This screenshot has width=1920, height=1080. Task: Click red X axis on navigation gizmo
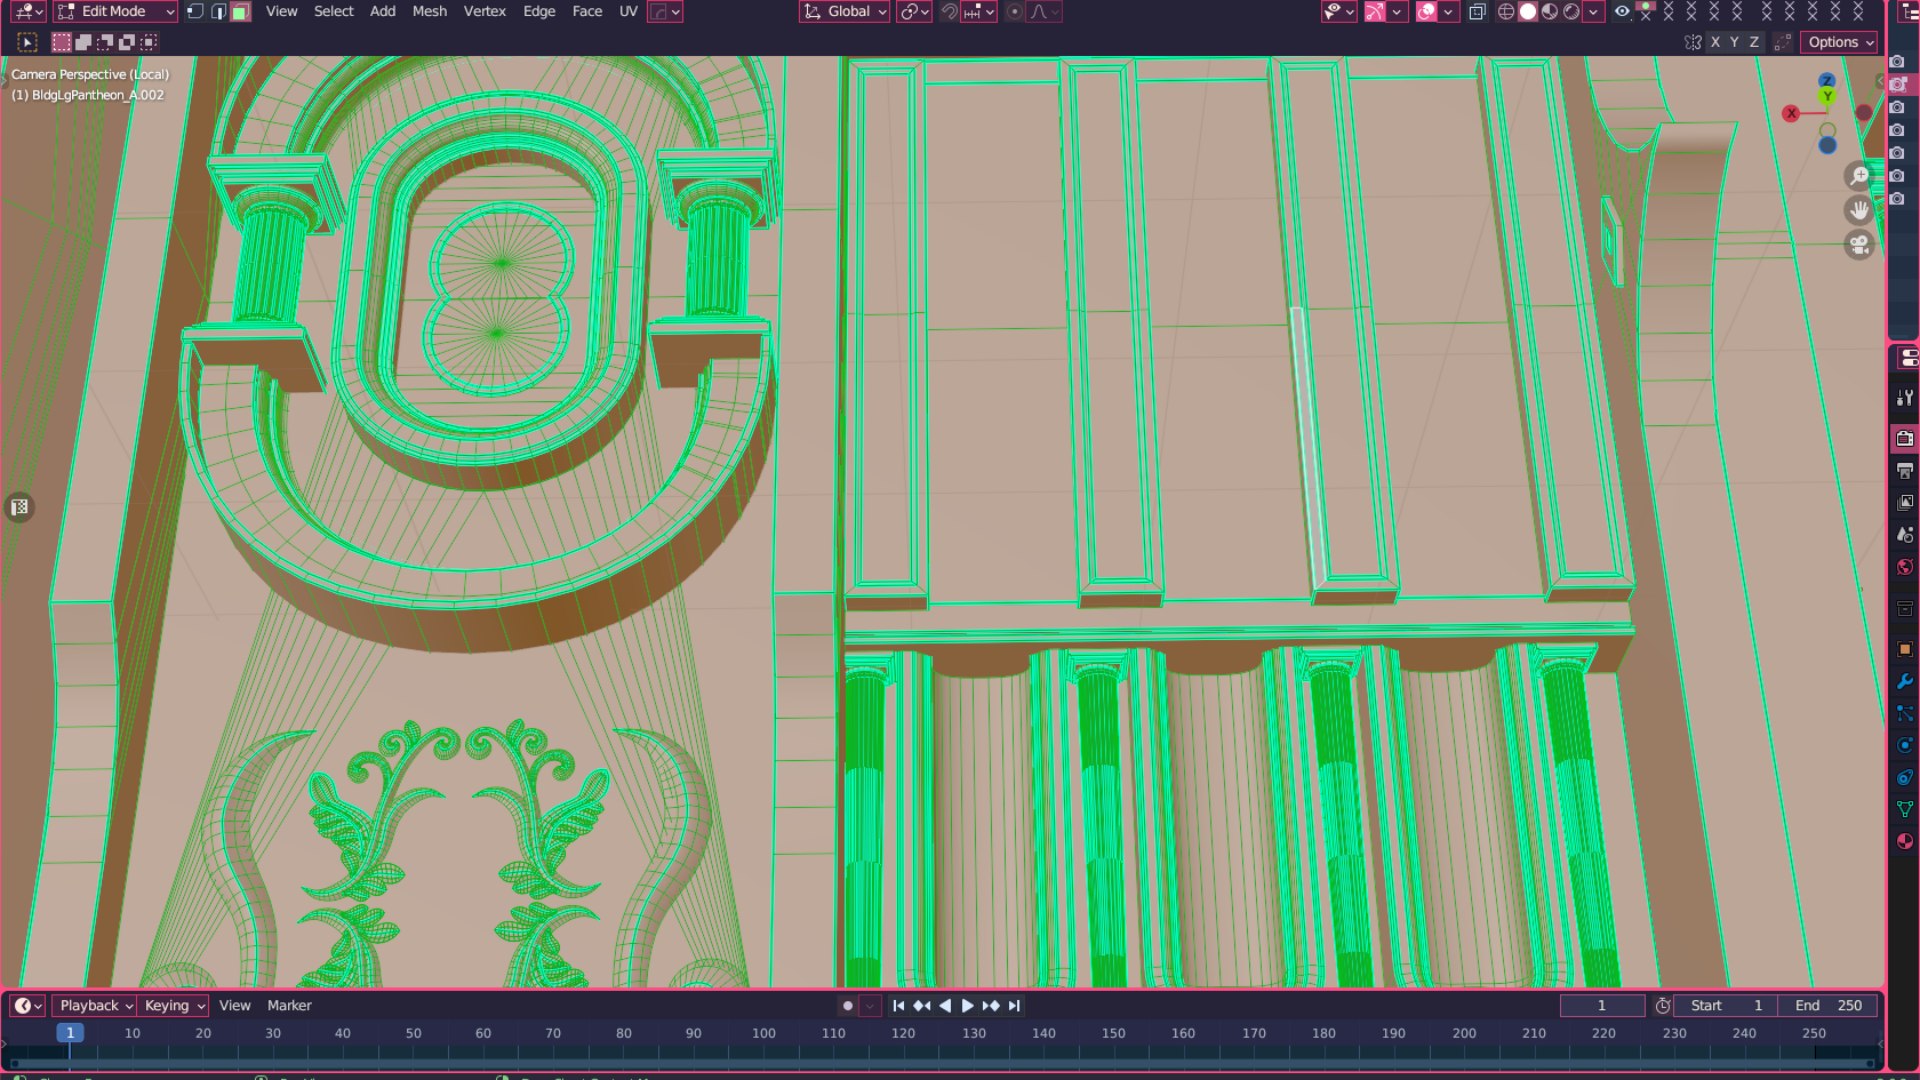click(1791, 114)
